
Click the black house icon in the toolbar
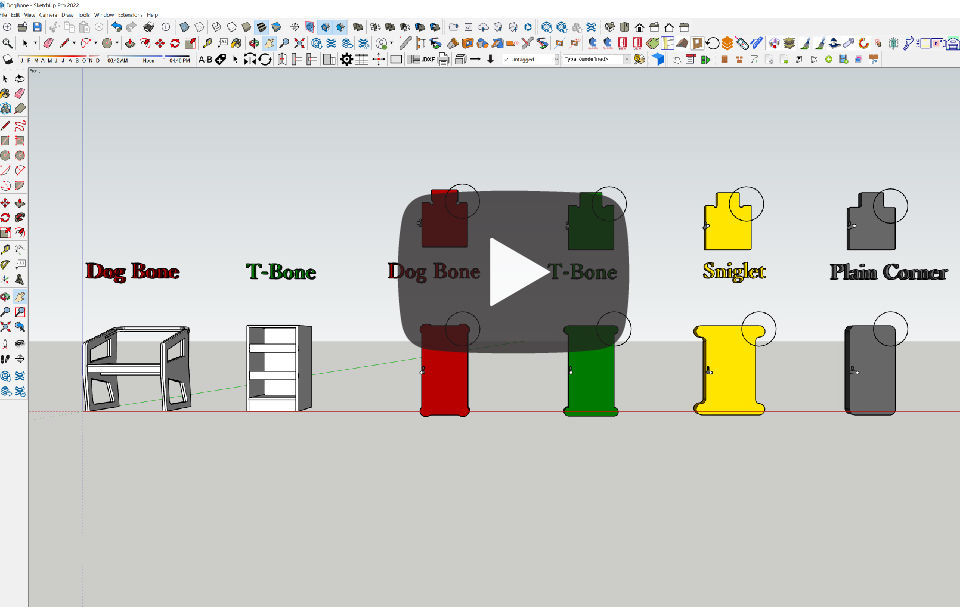pos(639,28)
